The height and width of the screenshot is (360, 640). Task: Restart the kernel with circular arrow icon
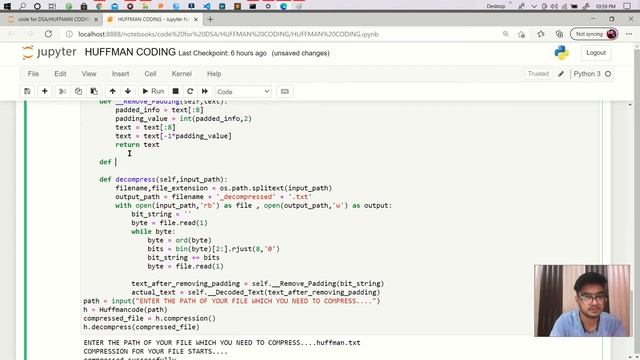click(190, 91)
